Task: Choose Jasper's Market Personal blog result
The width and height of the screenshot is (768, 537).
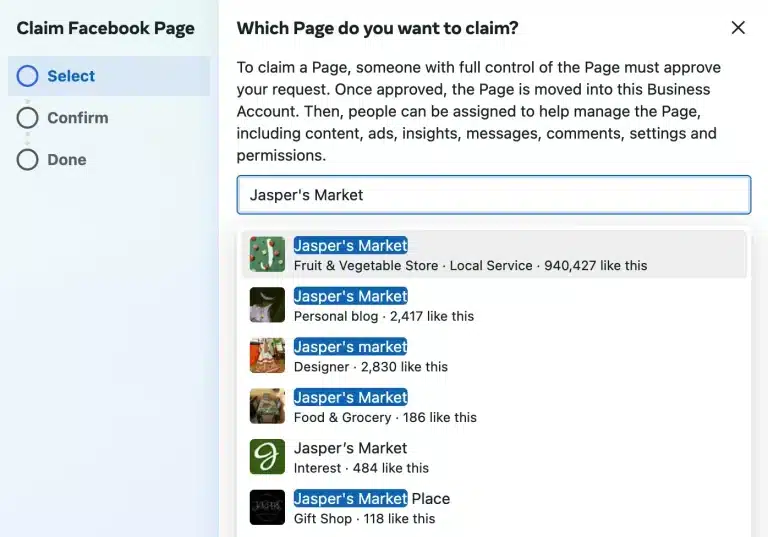Action: click(x=350, y=296)
